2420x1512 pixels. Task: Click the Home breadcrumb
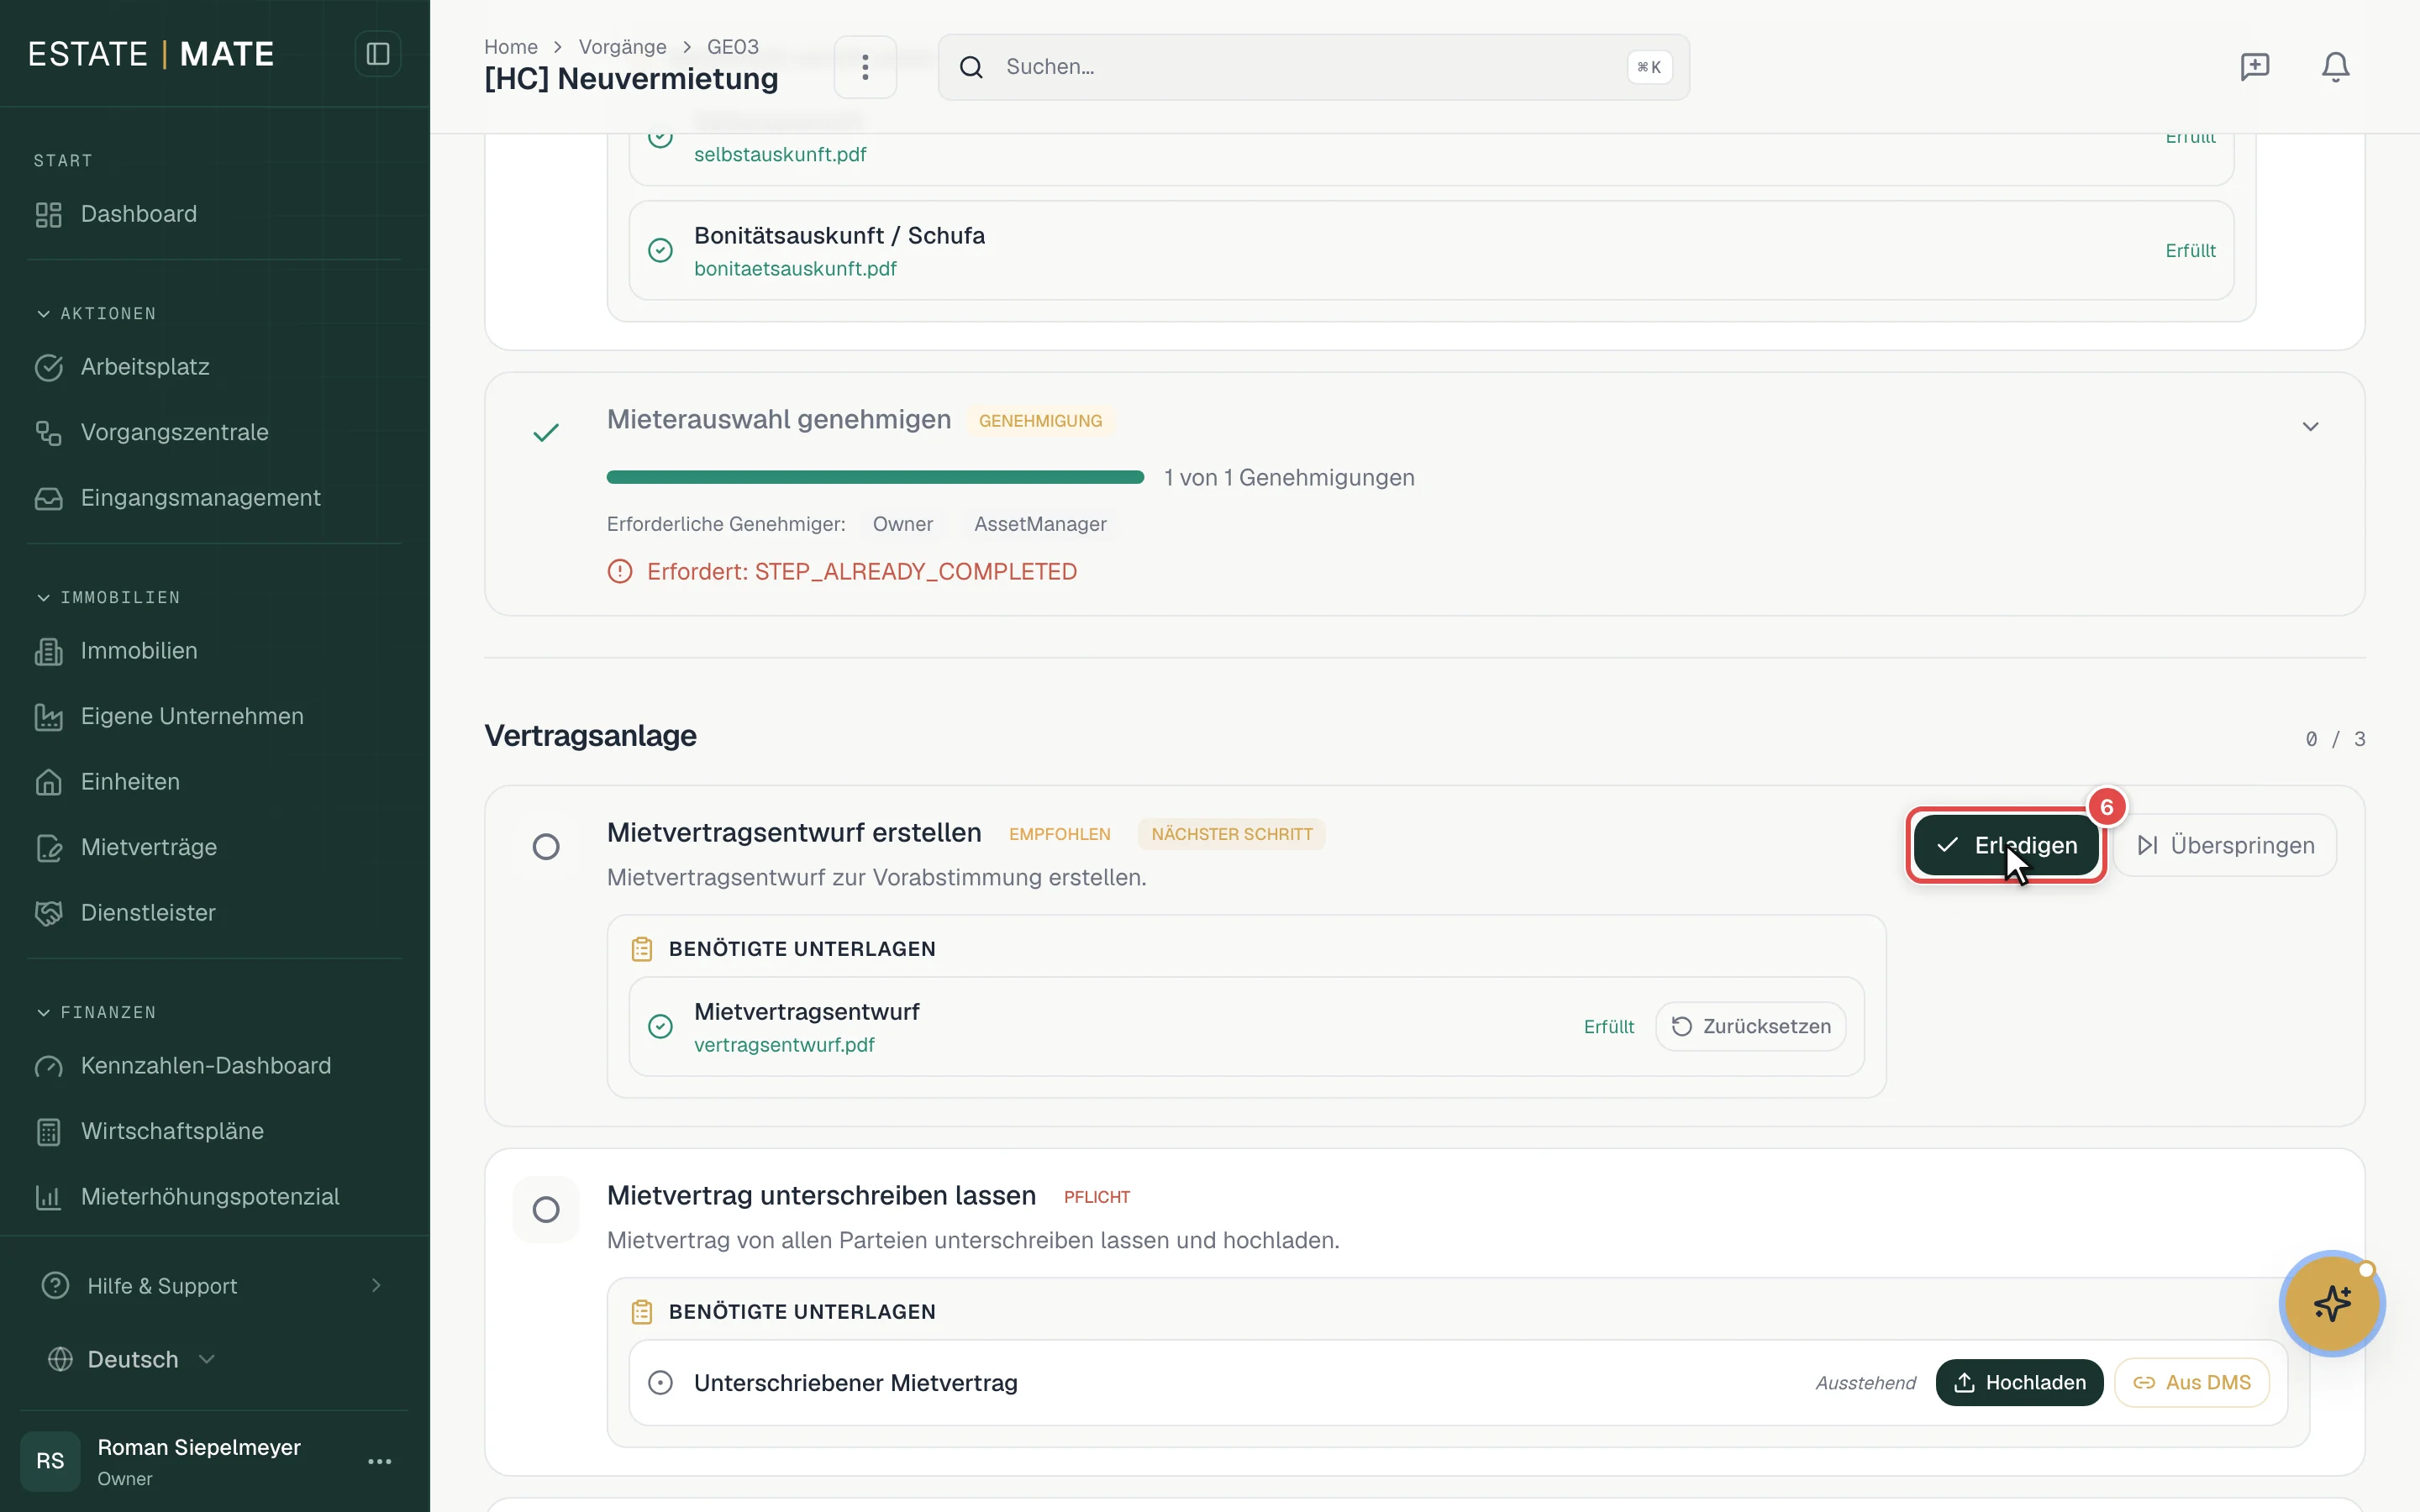511,47
